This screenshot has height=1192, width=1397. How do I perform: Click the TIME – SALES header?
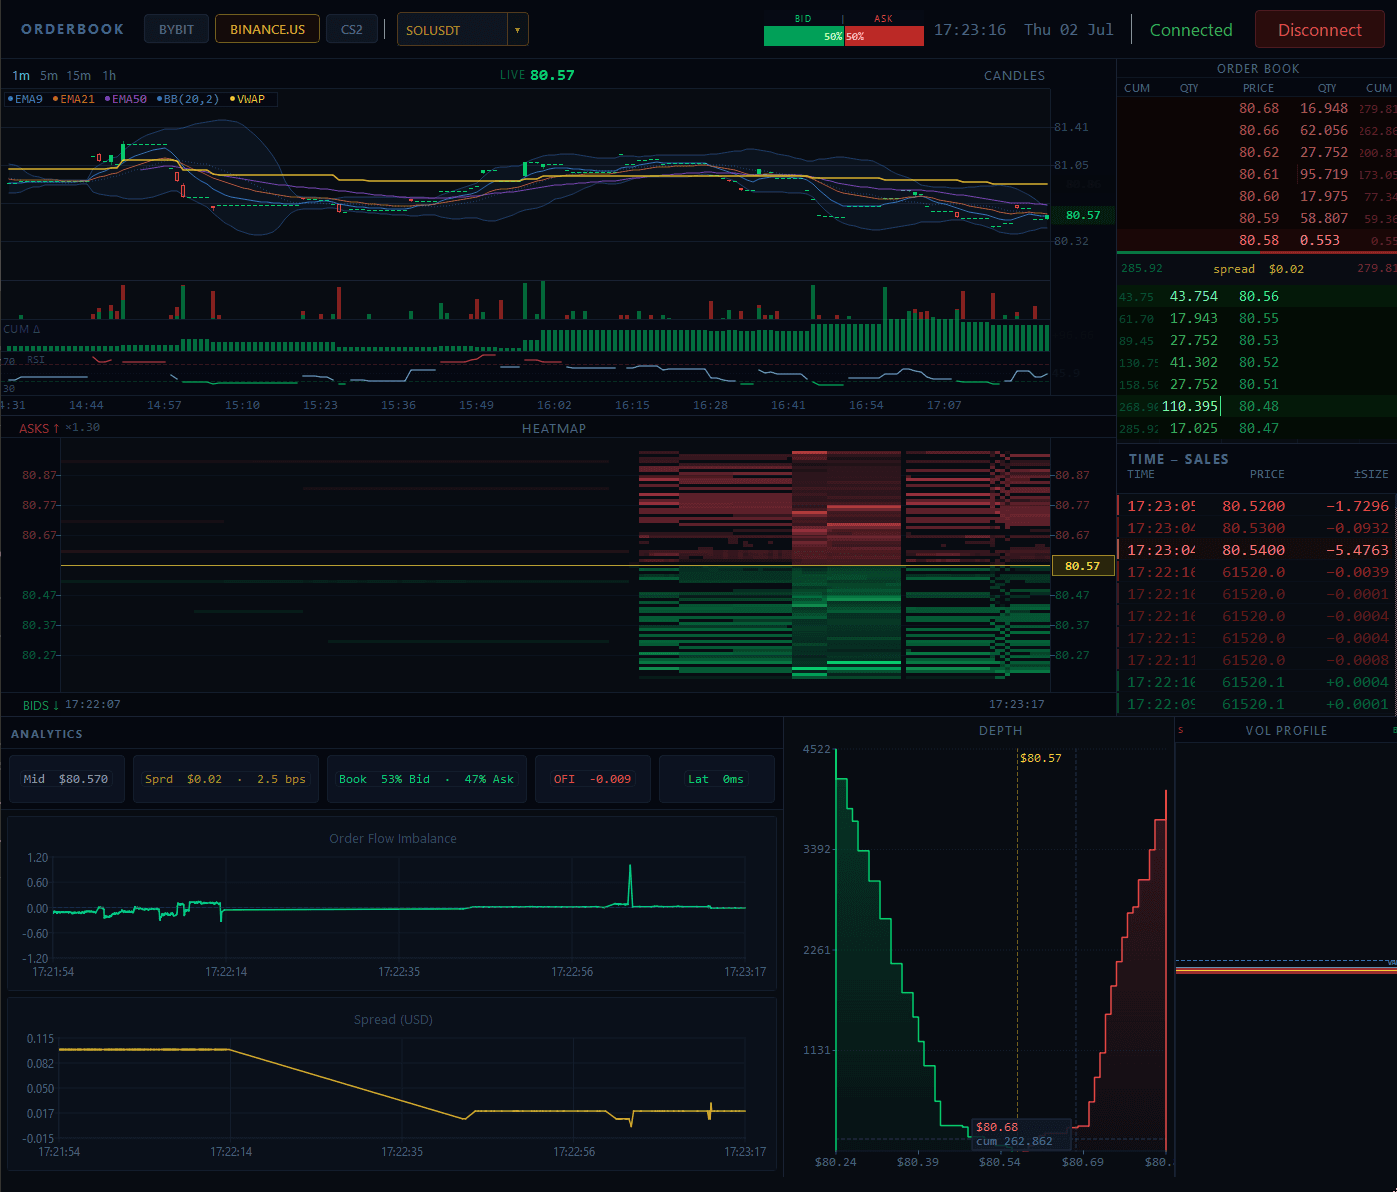pyautogui.click(x=1178, y=459)
